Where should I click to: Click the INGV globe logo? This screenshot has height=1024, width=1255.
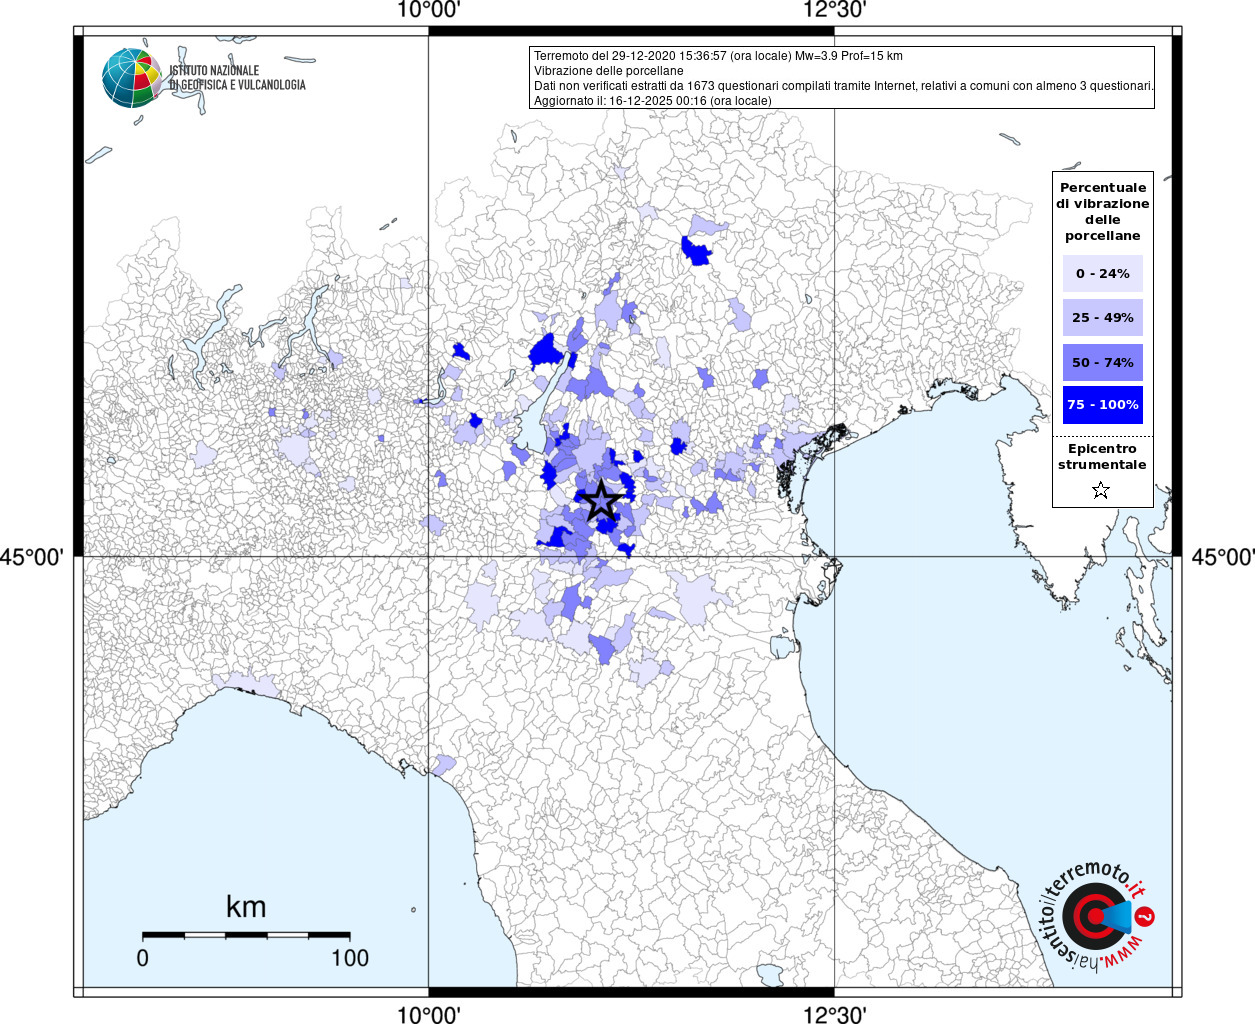(131, 78)
